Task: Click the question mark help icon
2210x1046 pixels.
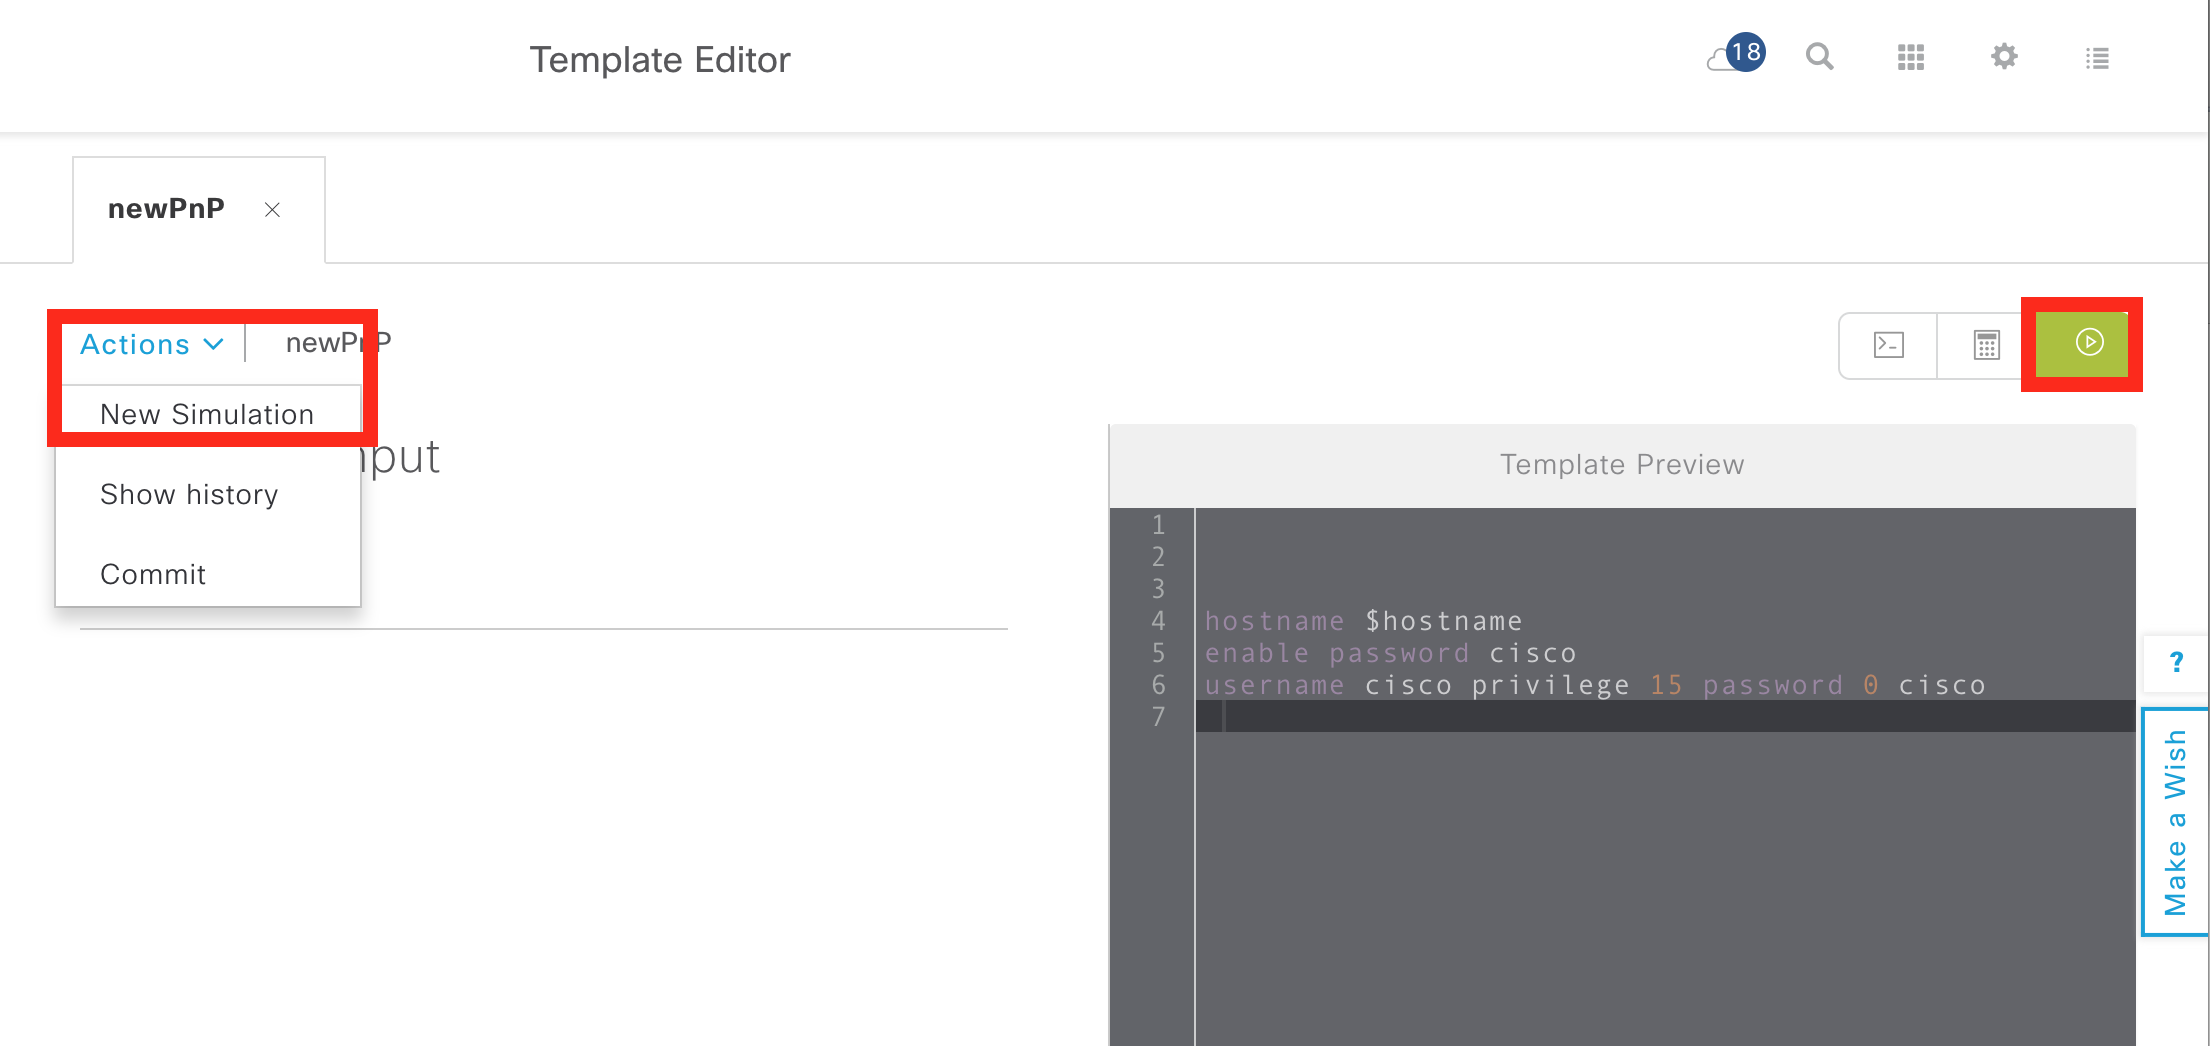Action: coord(2176,662)
